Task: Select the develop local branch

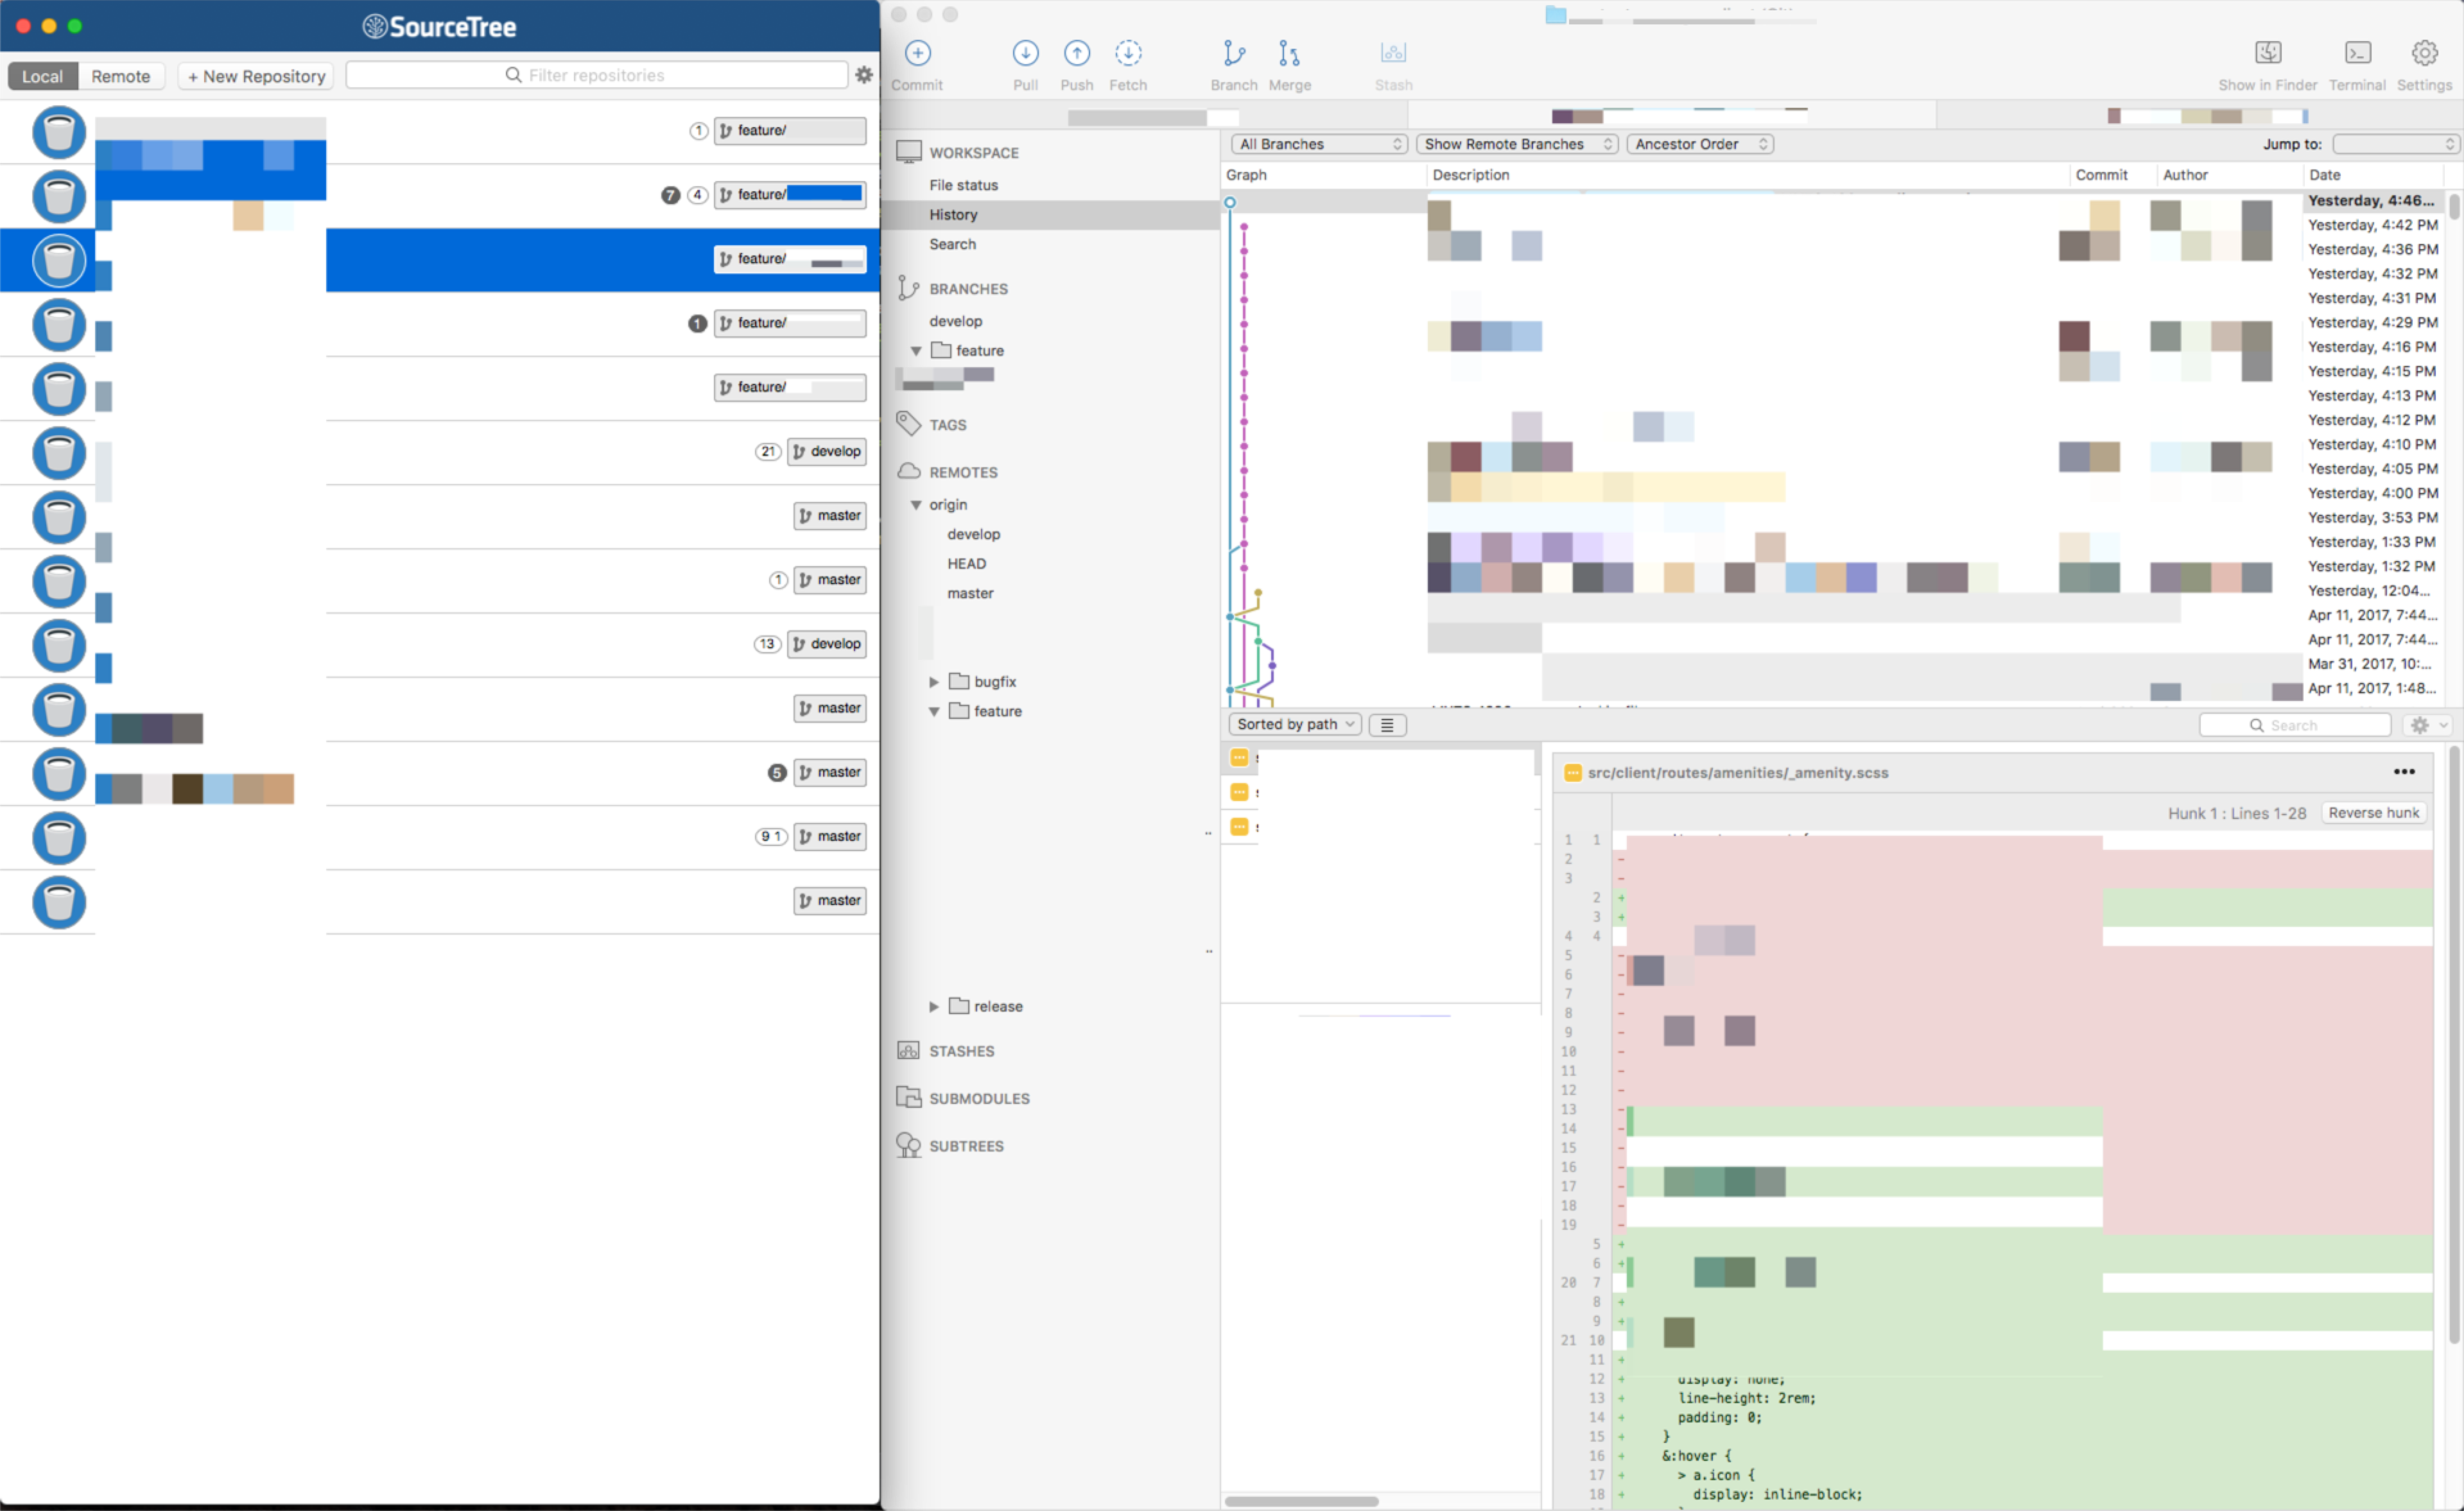Action: tap(955, 321)
